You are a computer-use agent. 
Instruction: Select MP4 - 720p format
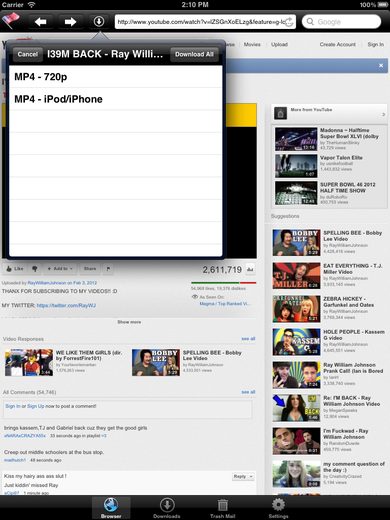pyautogui.click(x=115, y=77)
